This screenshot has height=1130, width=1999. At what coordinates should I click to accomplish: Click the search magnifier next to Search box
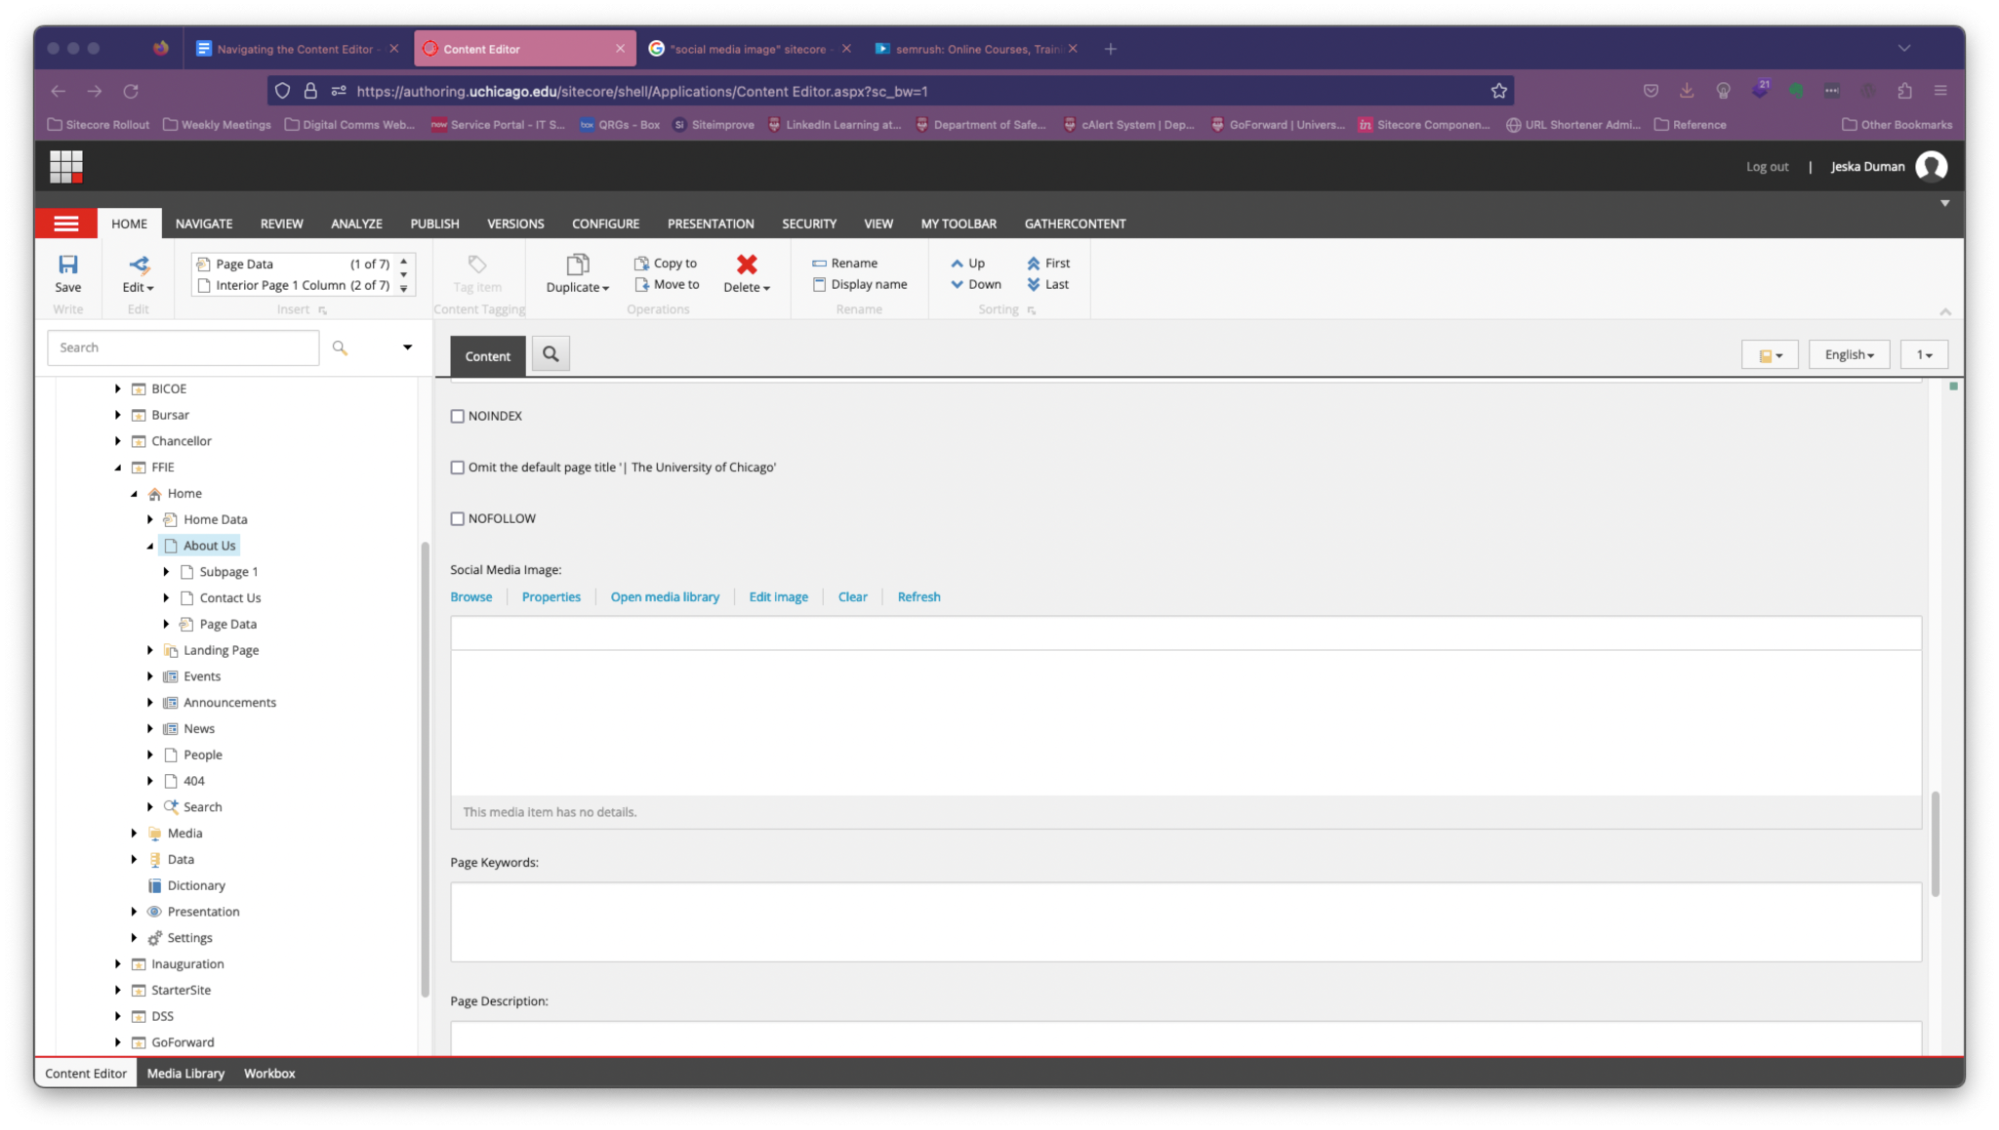point(340,348)
